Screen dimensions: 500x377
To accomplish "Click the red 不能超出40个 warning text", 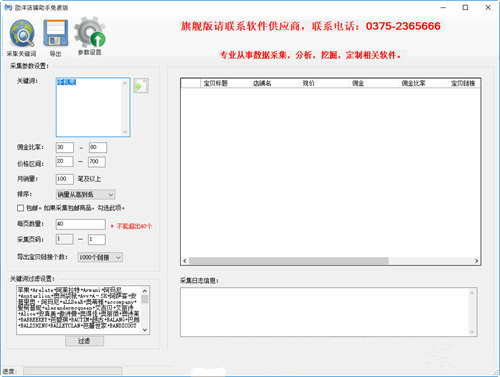I will click(134, 226).
